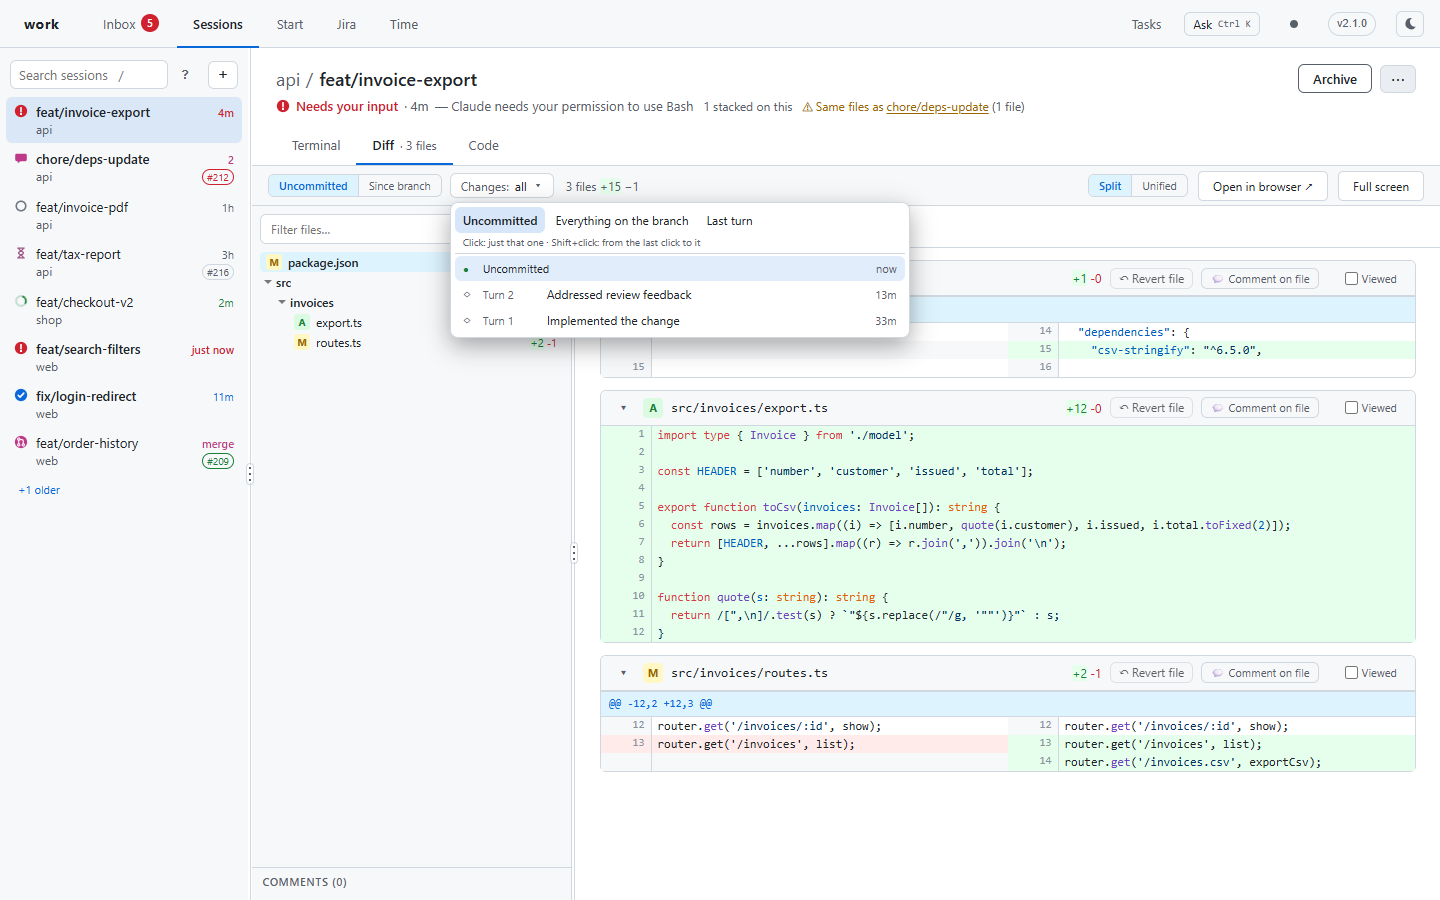Viewport: 1440px width, 900px height.
Task: Switch the diff layout to Unified
Action: pos(1159,186)
